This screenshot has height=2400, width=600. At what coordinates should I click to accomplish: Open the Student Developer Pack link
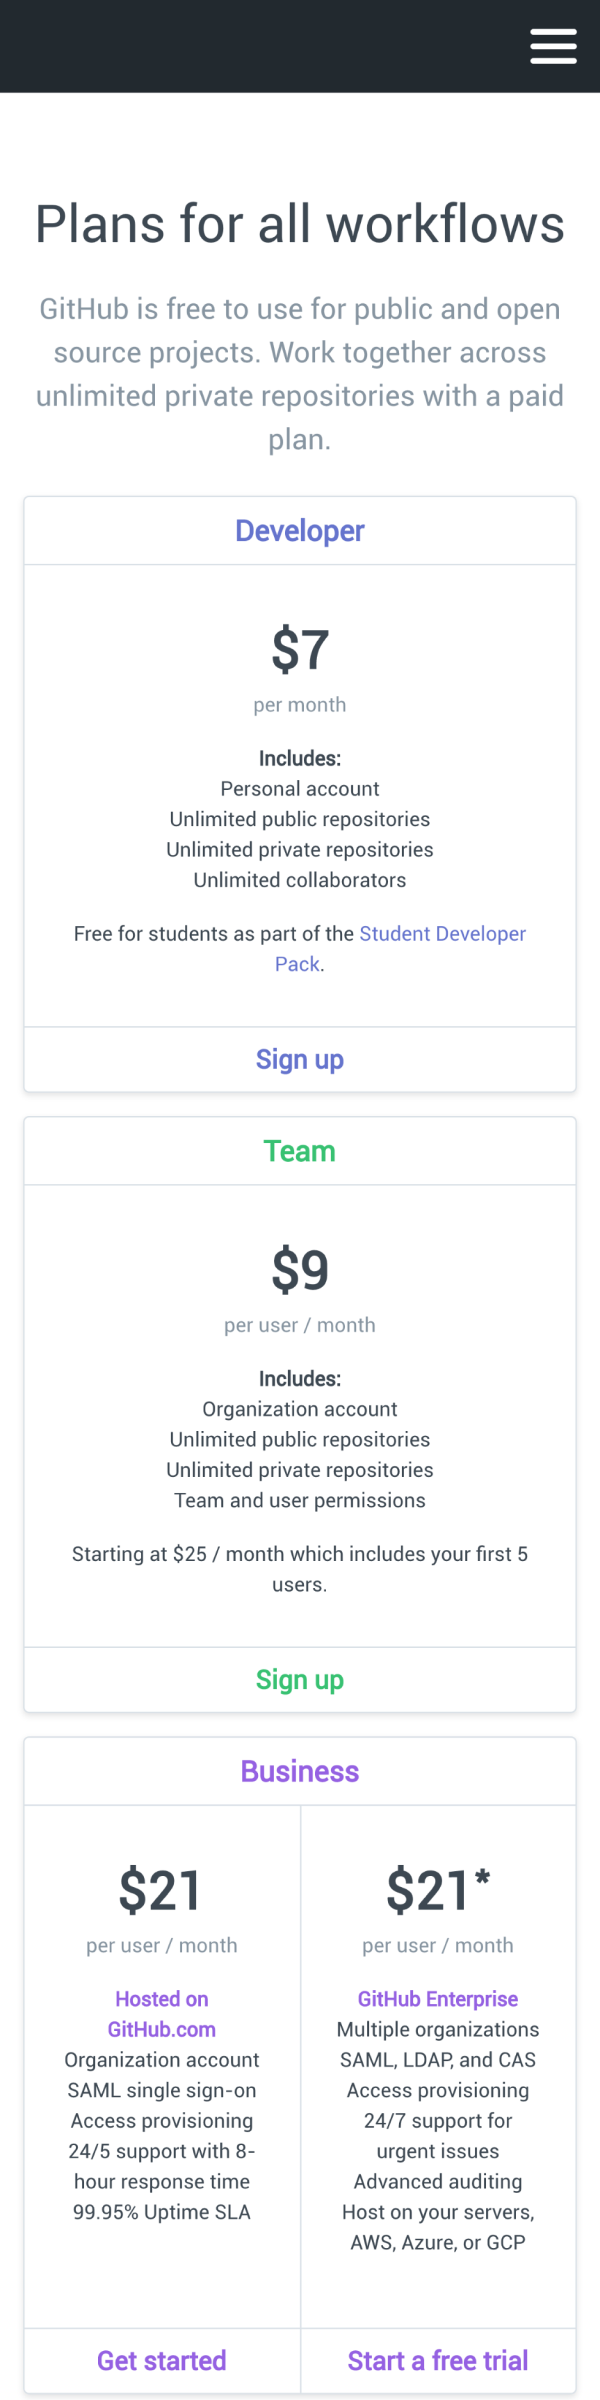pyautogui.click(x=400, y=948)
